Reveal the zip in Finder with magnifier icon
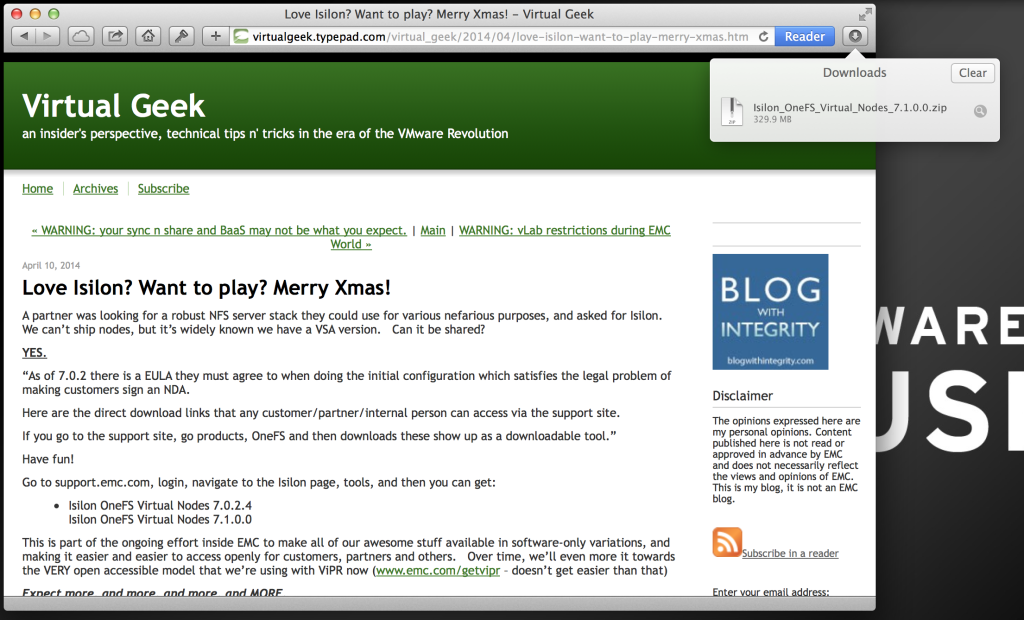The height and width of the screenshot is (620, 1024). (x=980, y=112)
